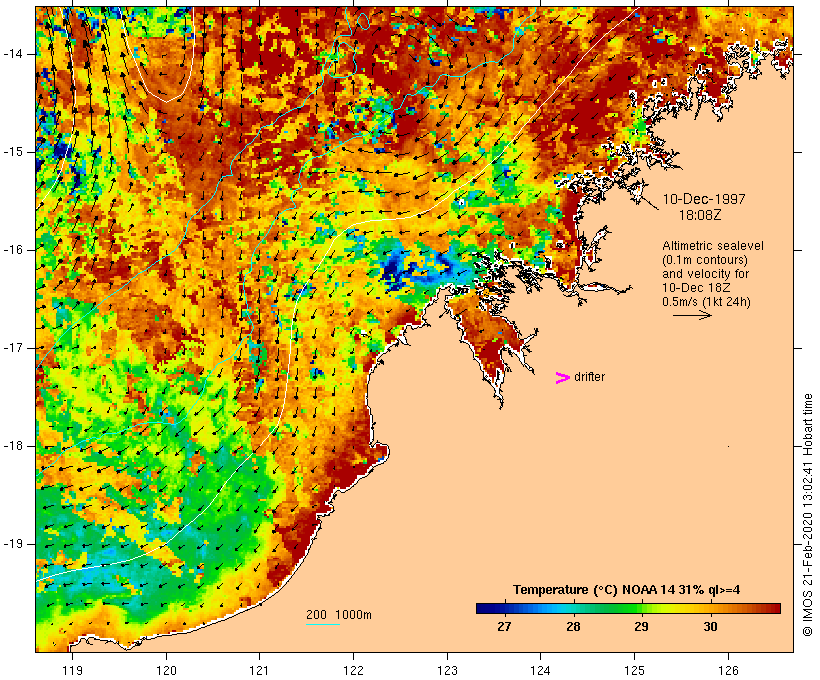Click the latitude label '-19'
Screen dimensions: 820x680
[13, 545]
